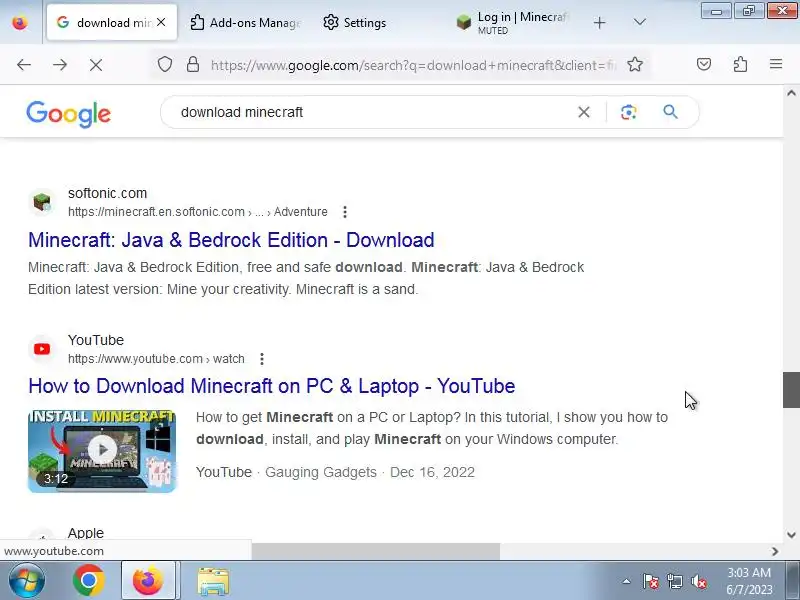Screen dimensions: 800x600
Task: Click the YouTube favicon in results
Action: 42,349
